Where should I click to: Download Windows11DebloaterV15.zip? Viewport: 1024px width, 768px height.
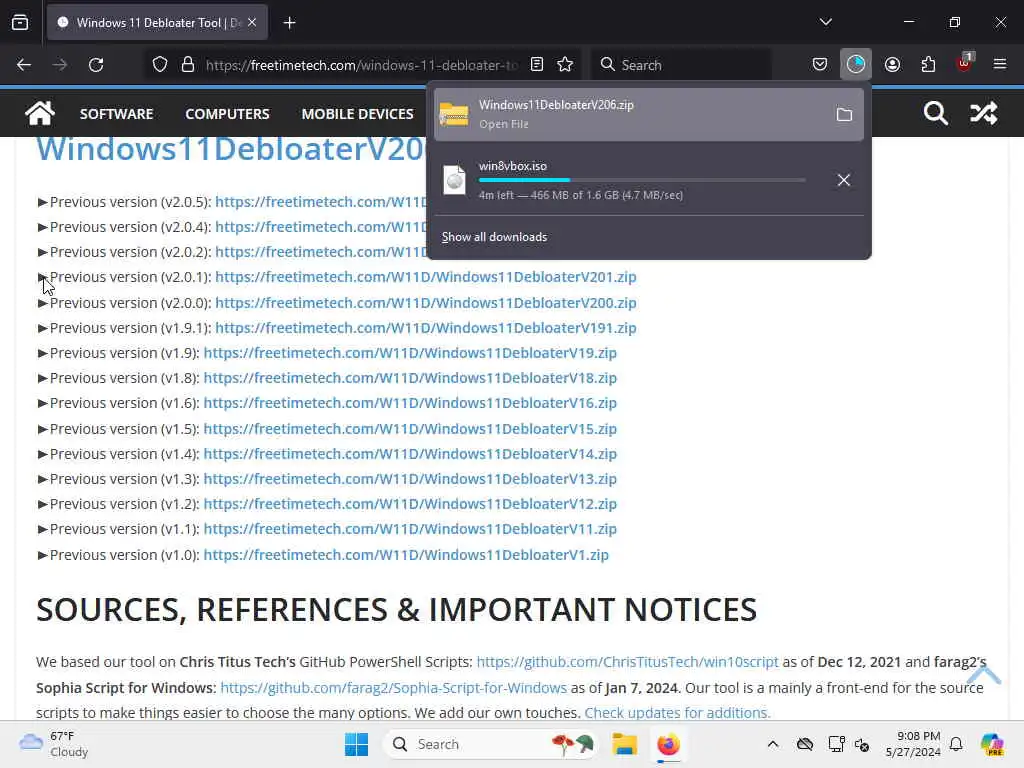click(410, 429)
